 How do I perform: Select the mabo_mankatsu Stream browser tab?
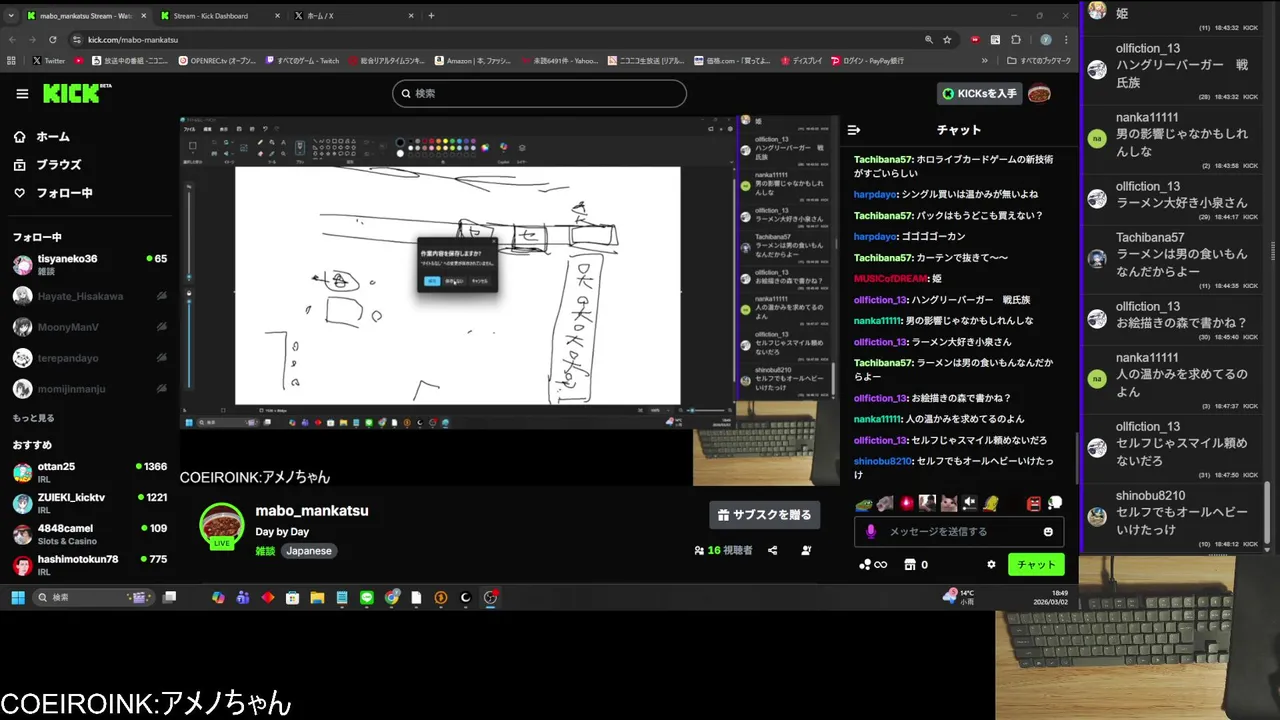86,16
